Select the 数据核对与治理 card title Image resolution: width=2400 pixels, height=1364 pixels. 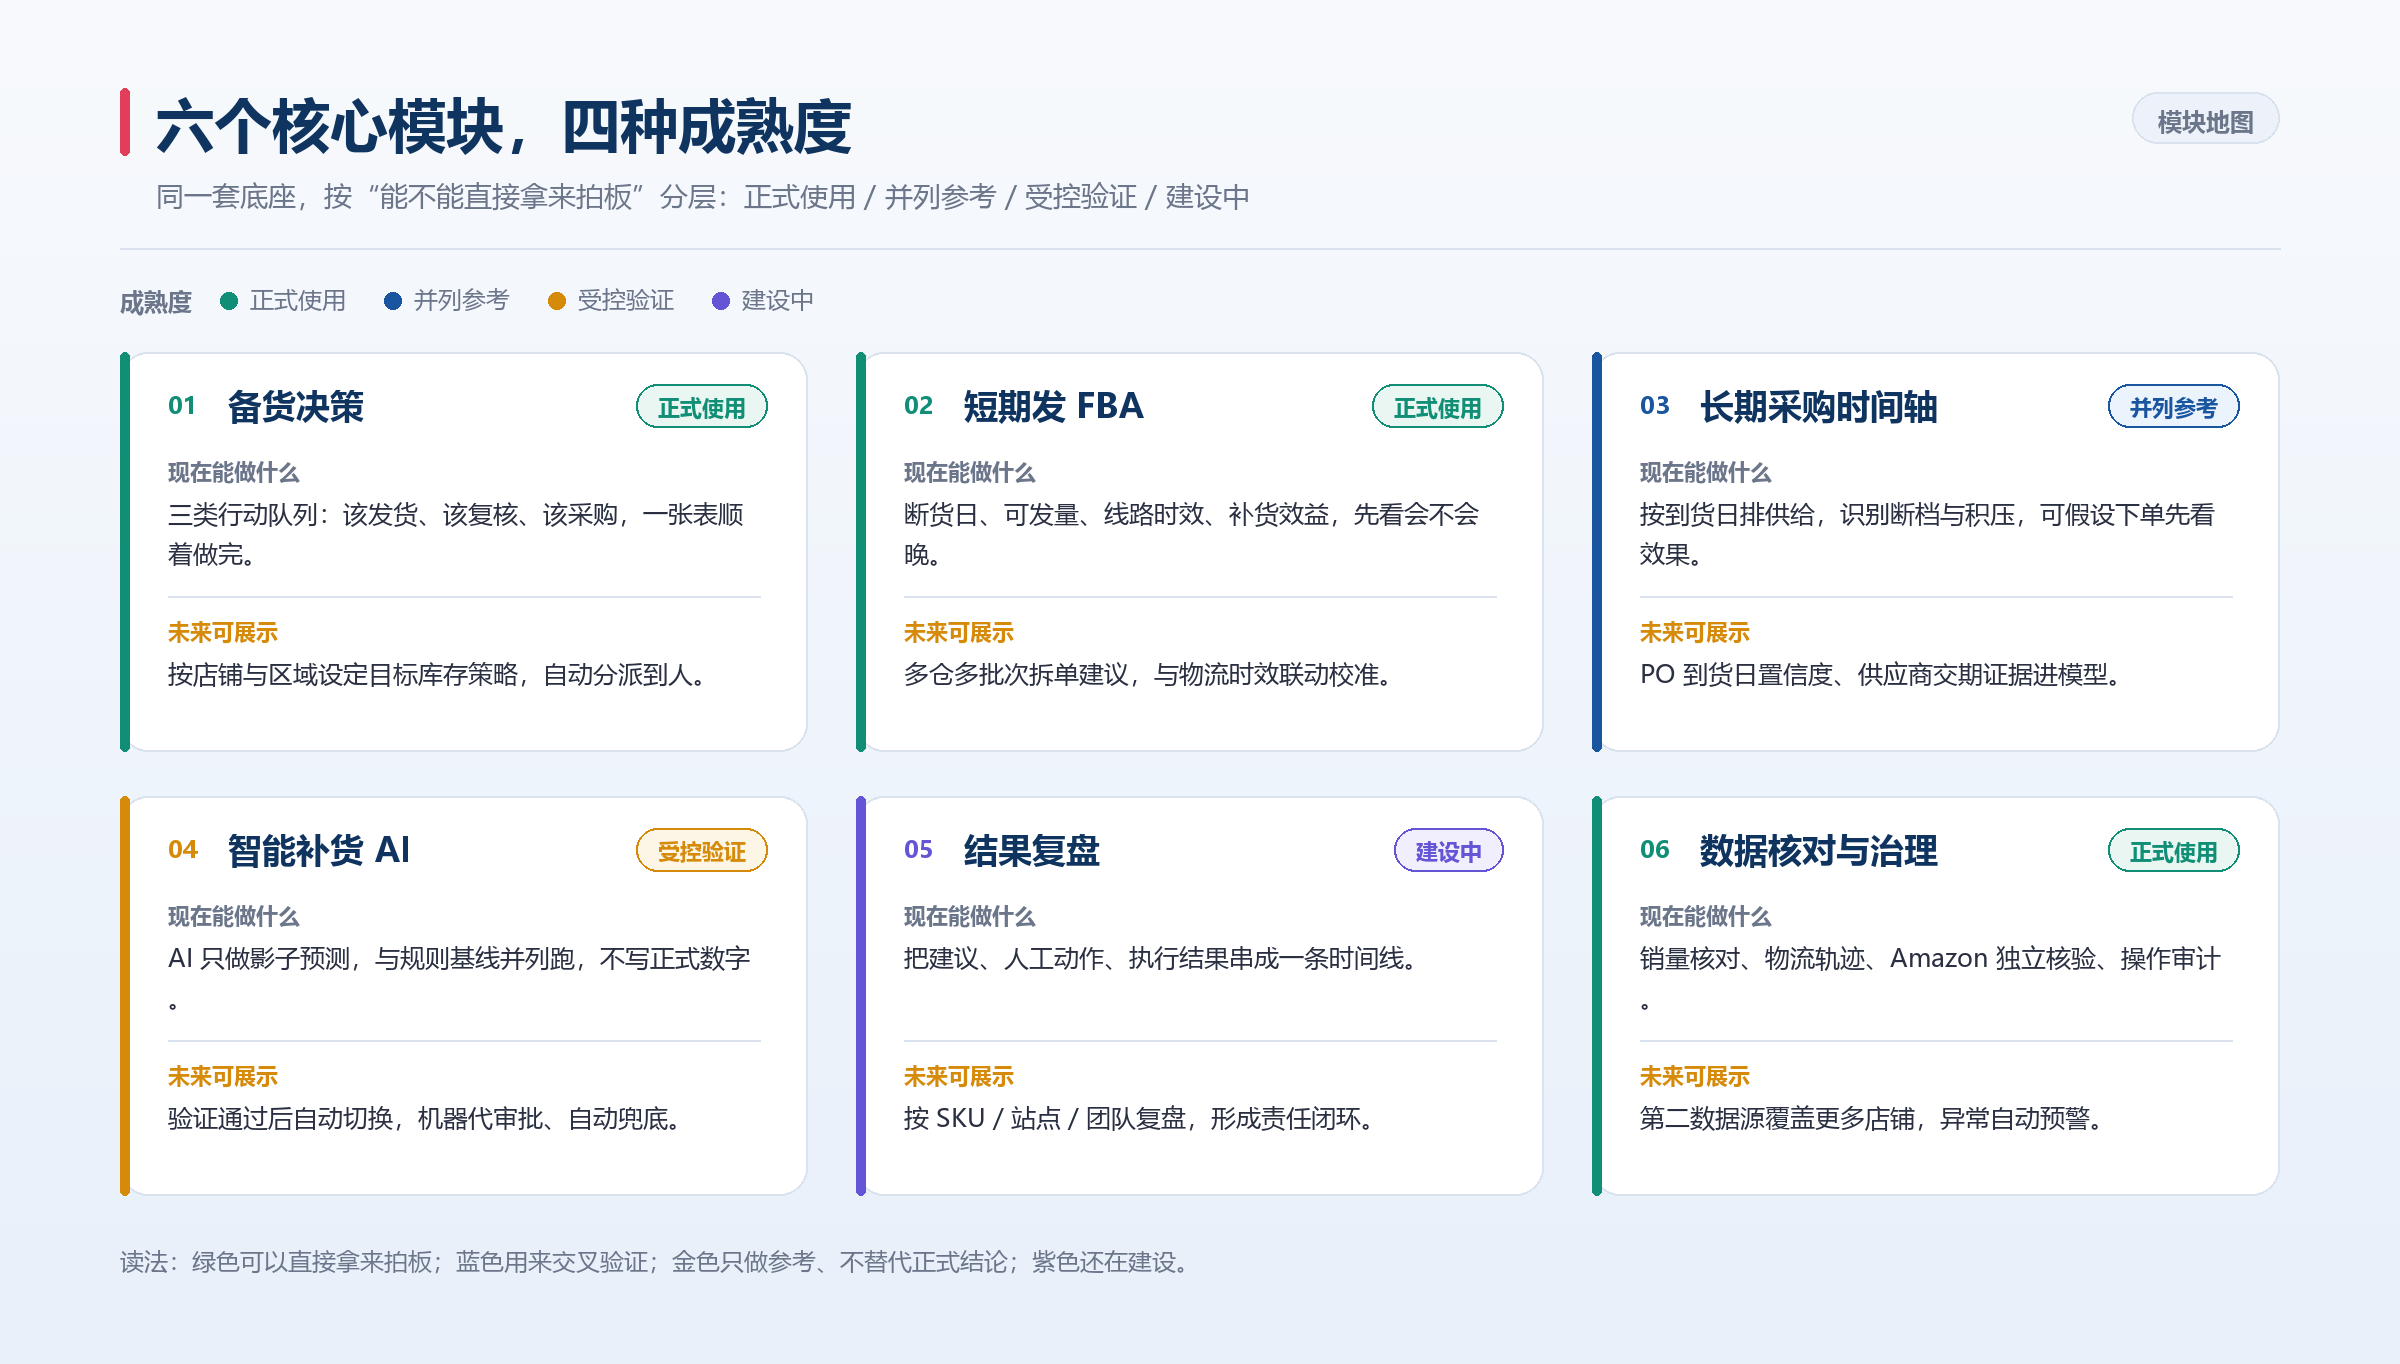point(1819,851)
